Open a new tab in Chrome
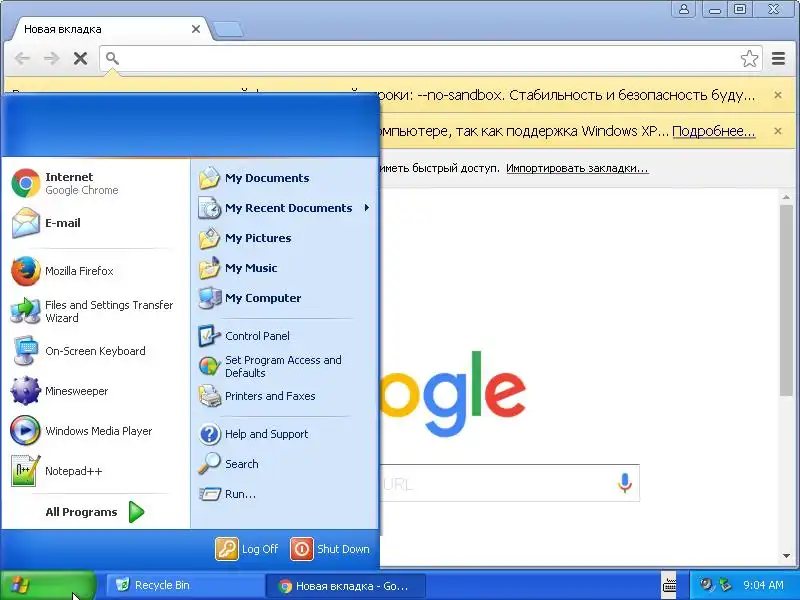Image resolution: width=800 pixels, height=600 pixels. pyautogui.click(x=228, y=30)
